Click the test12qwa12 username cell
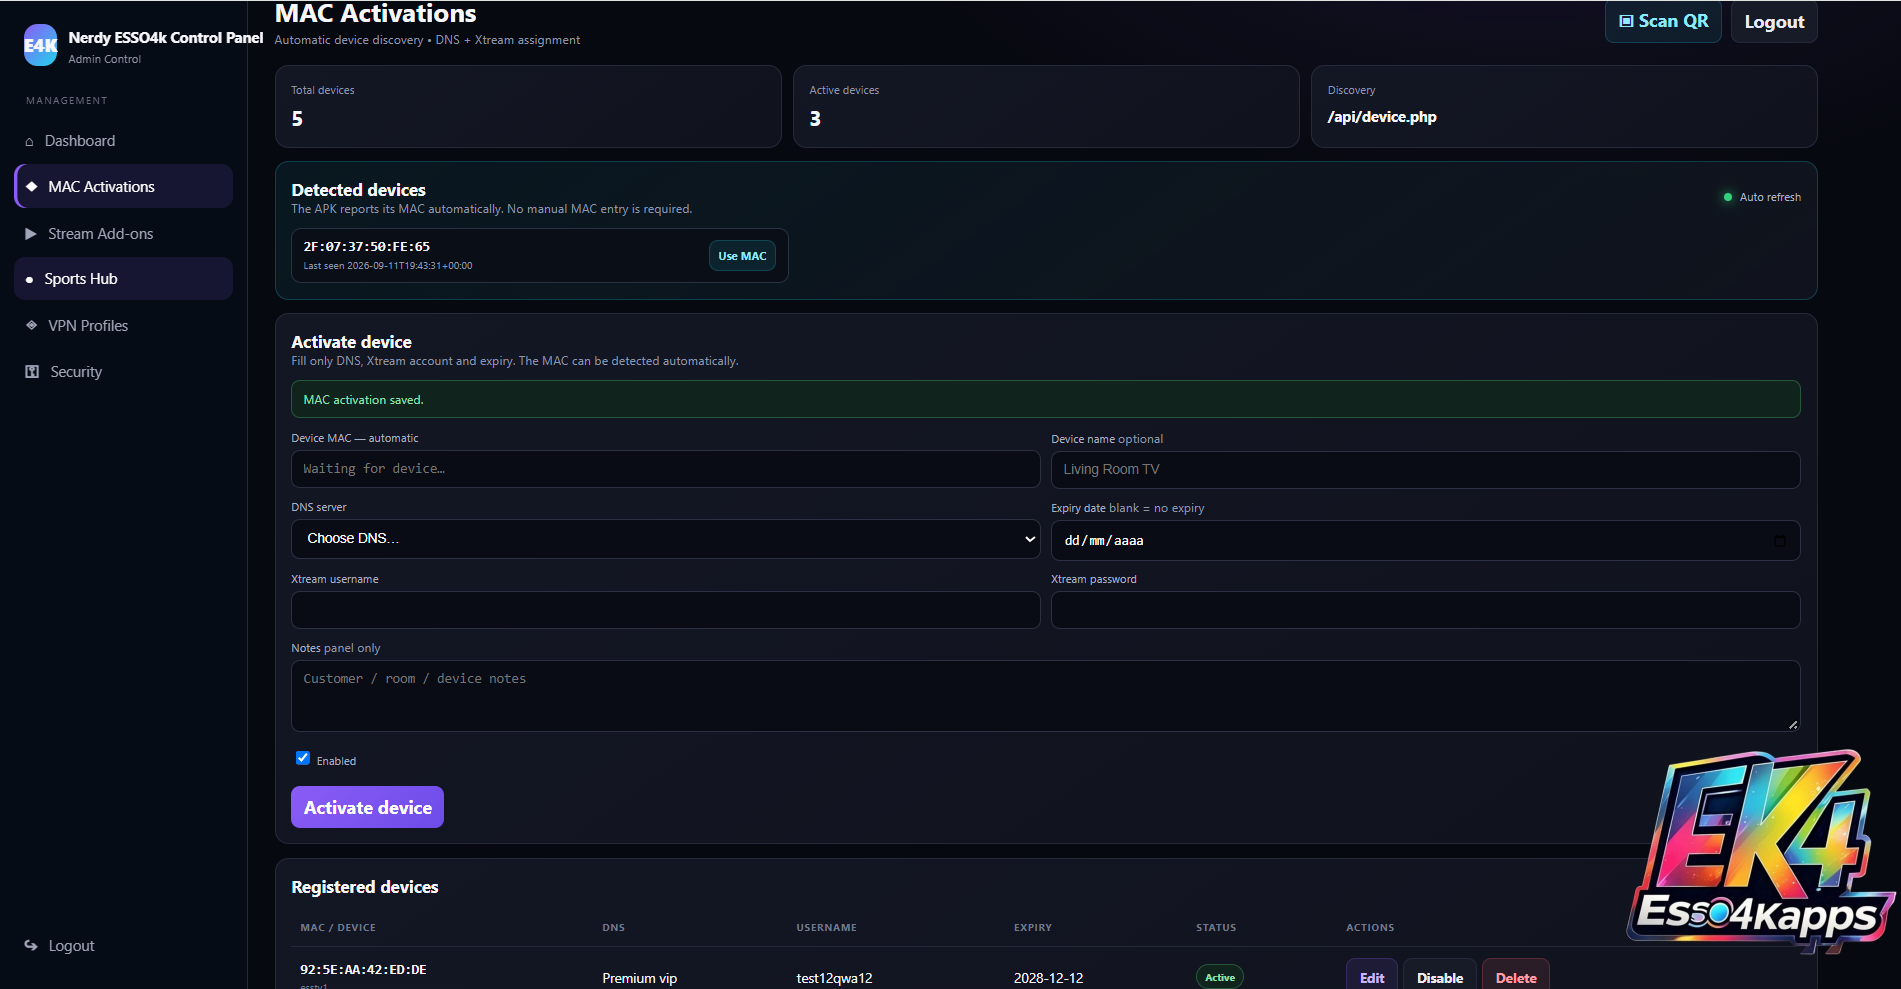This screenshot has width=1901, height=989. pyautogui.click(x=834, y=978)
